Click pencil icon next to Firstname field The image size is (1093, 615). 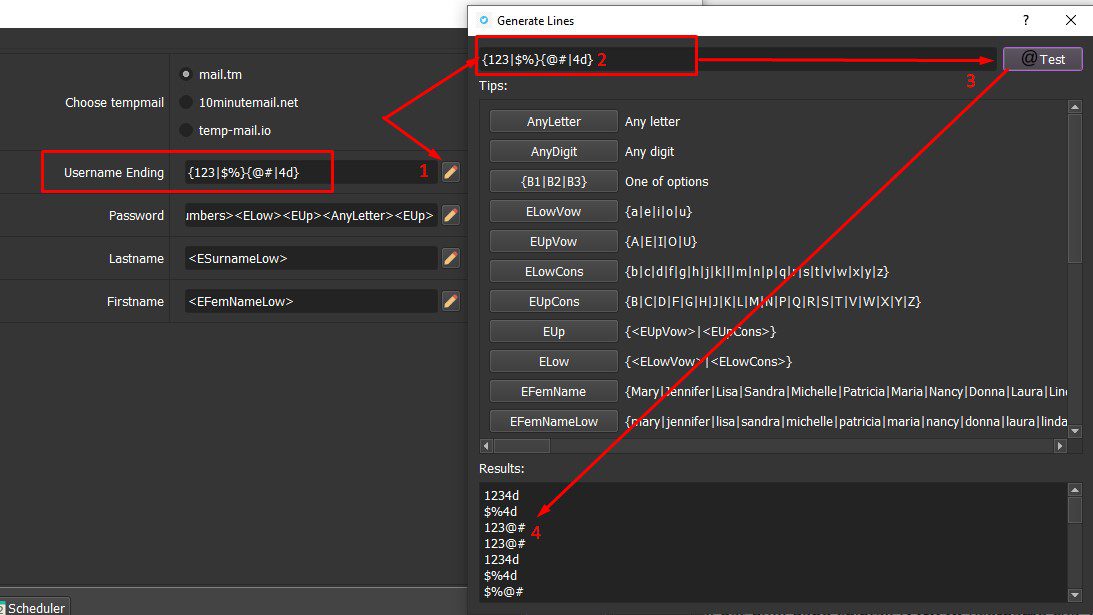(x=451, y=301)
